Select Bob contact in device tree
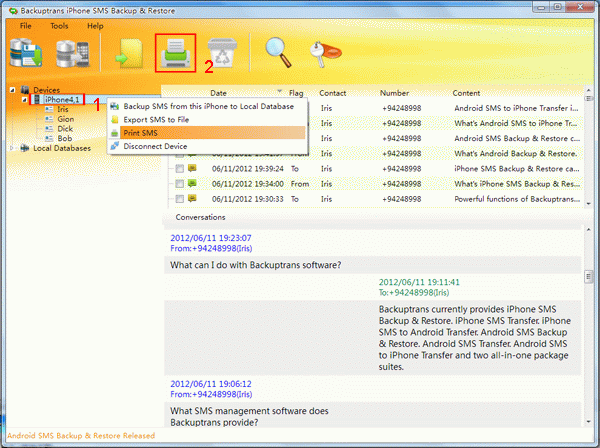 pos(65,138)
